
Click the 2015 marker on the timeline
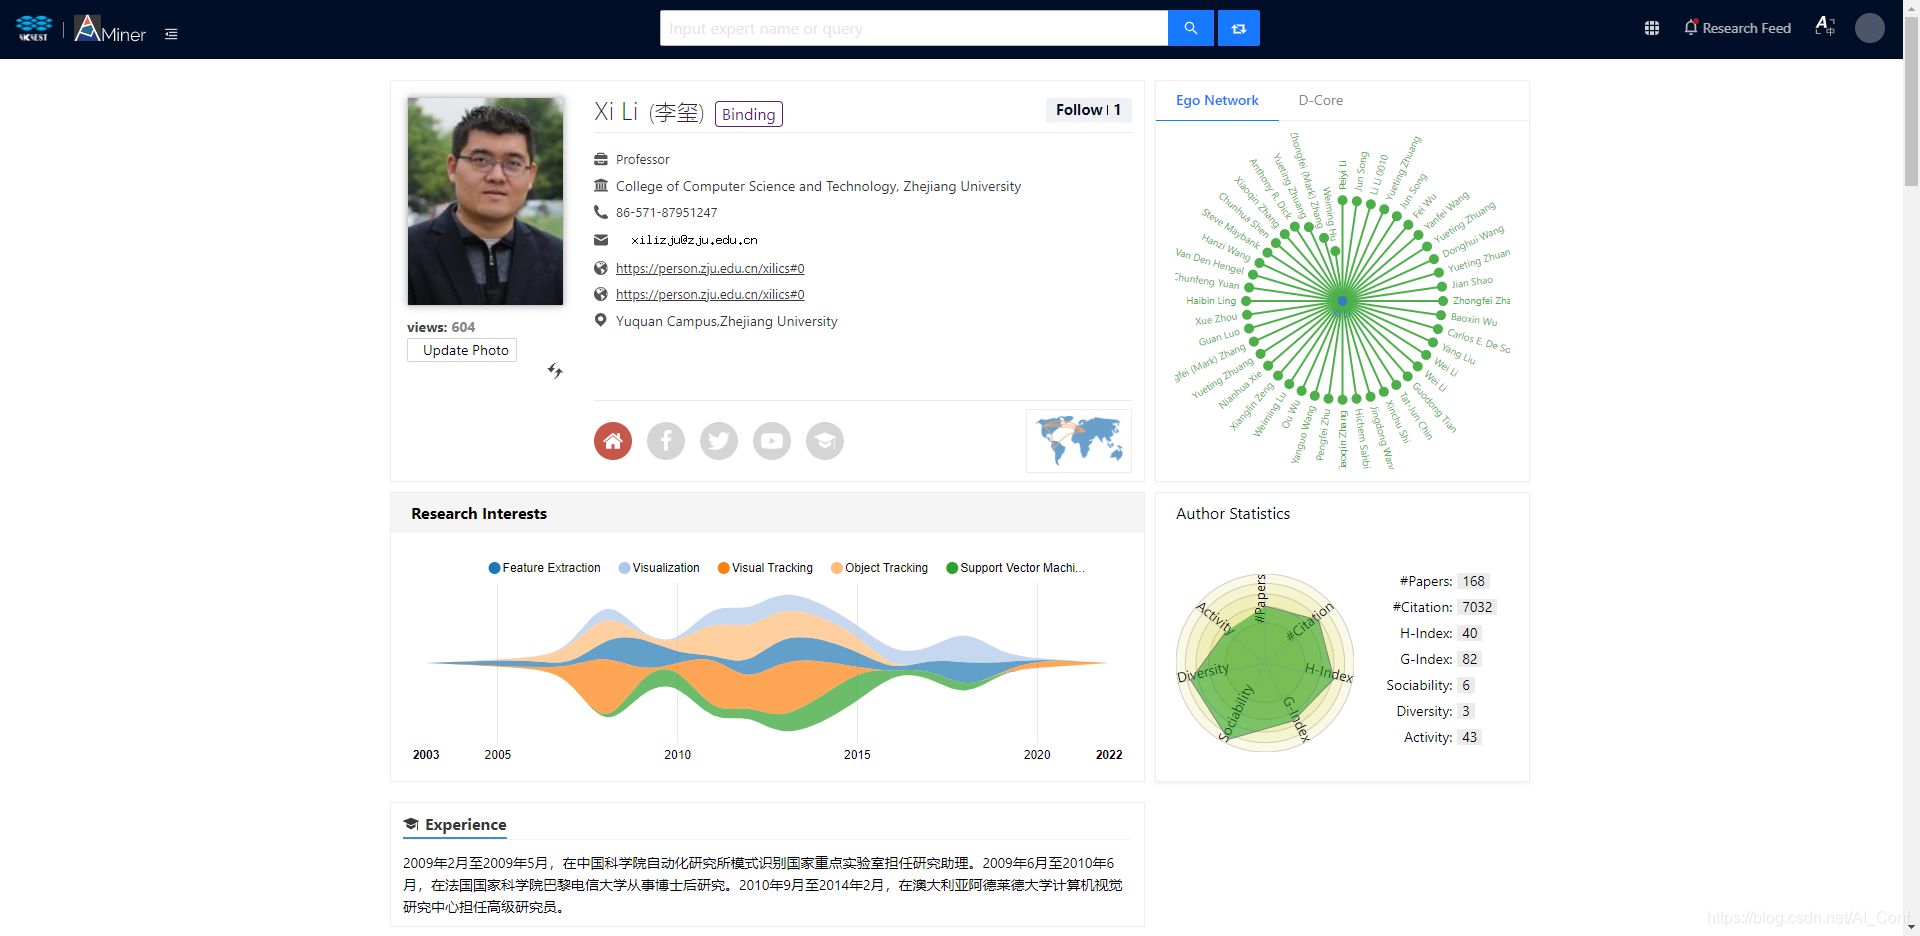(857, 755)
